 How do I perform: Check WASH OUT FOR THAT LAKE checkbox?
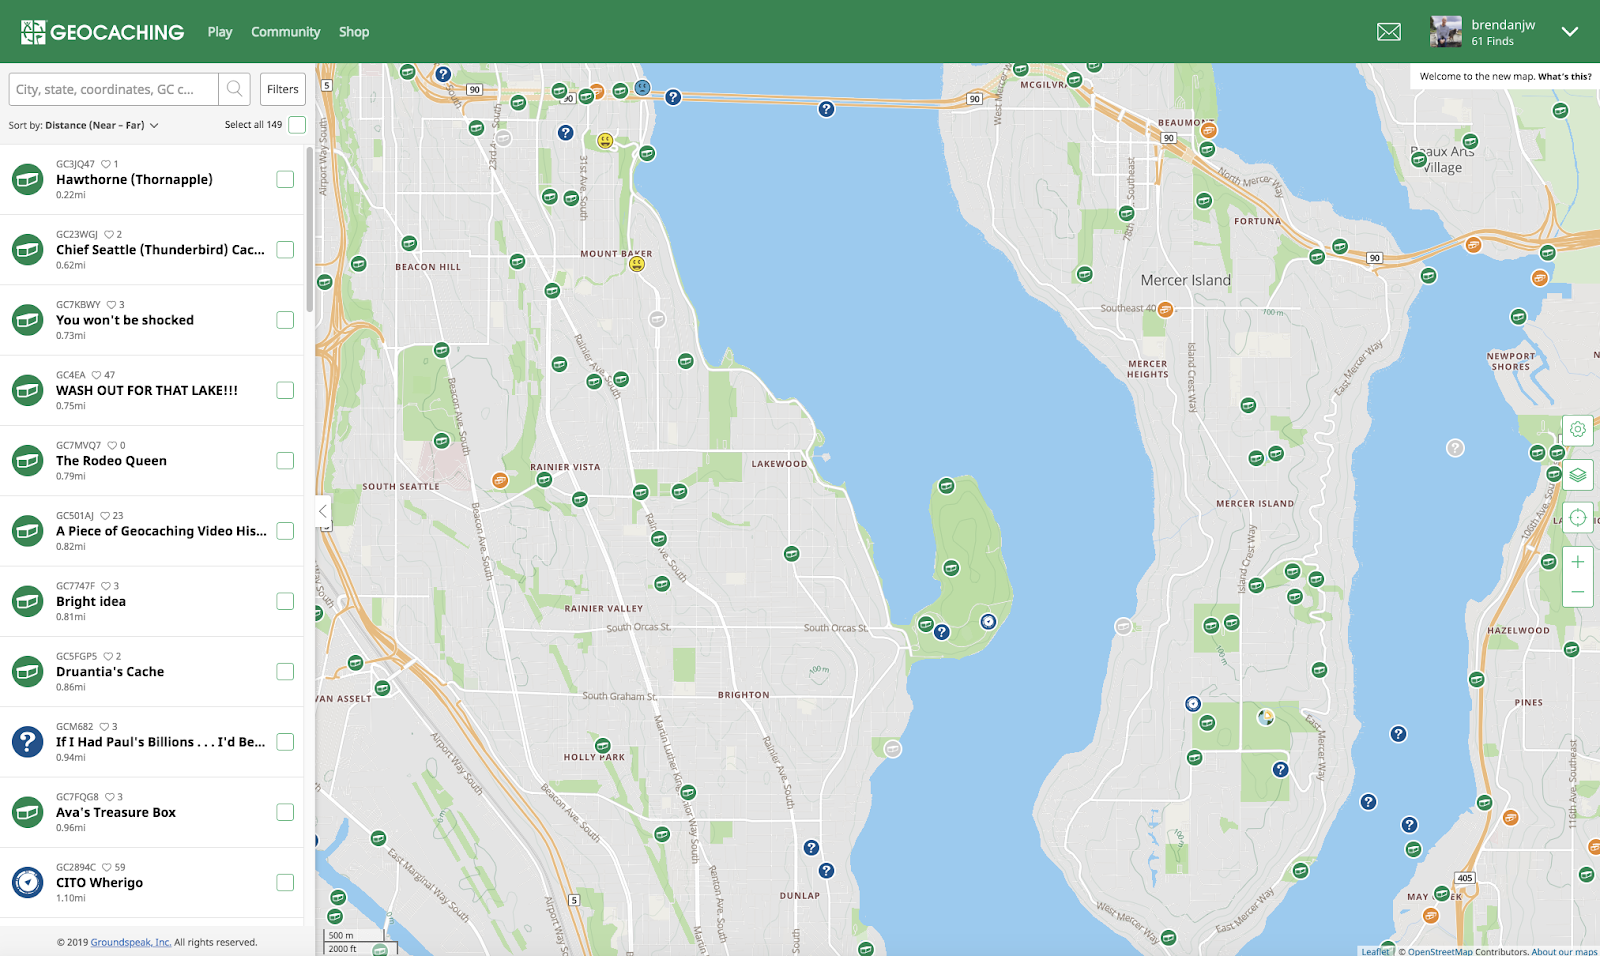tap(285, 390)
